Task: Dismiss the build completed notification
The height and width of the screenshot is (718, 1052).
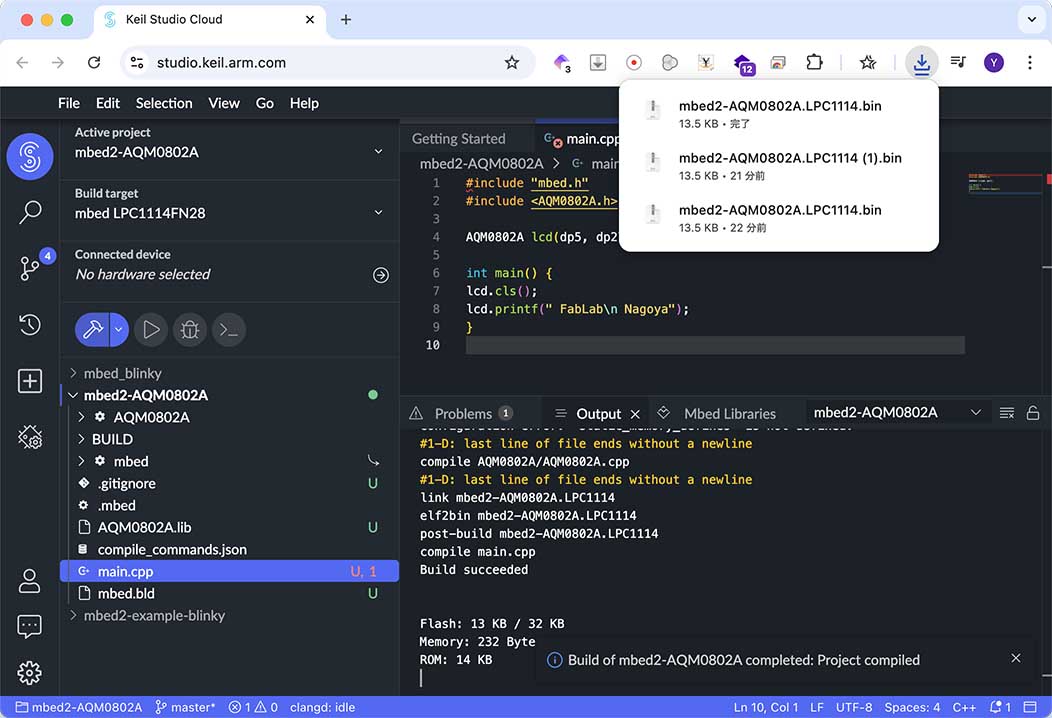Action: point(1016,658)
